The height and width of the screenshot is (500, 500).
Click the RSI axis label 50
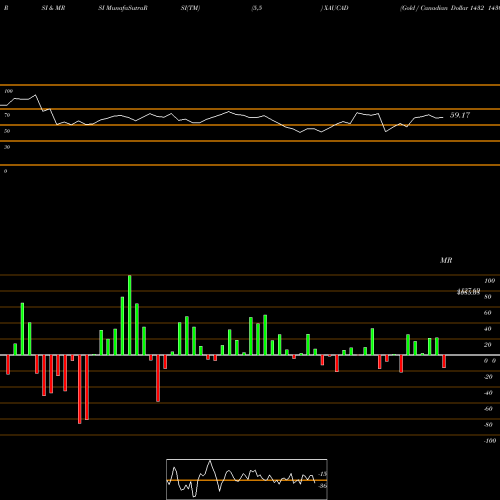[x=7, y=131]
